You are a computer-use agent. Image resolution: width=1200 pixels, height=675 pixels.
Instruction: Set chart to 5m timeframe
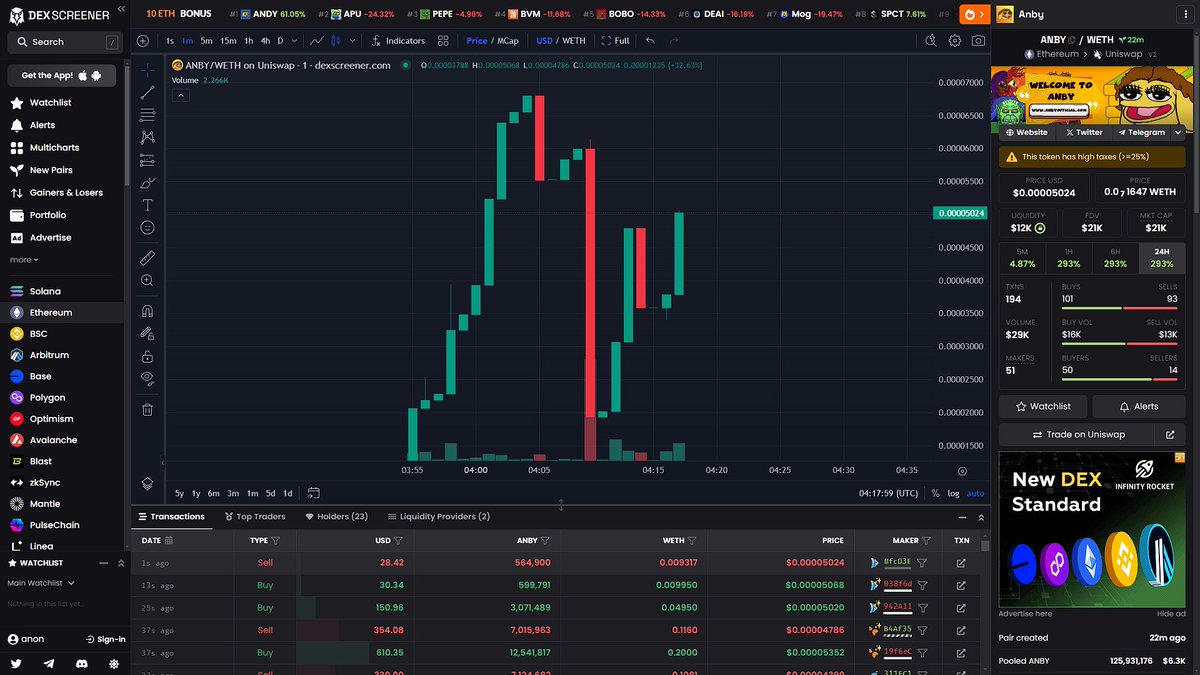206,41
